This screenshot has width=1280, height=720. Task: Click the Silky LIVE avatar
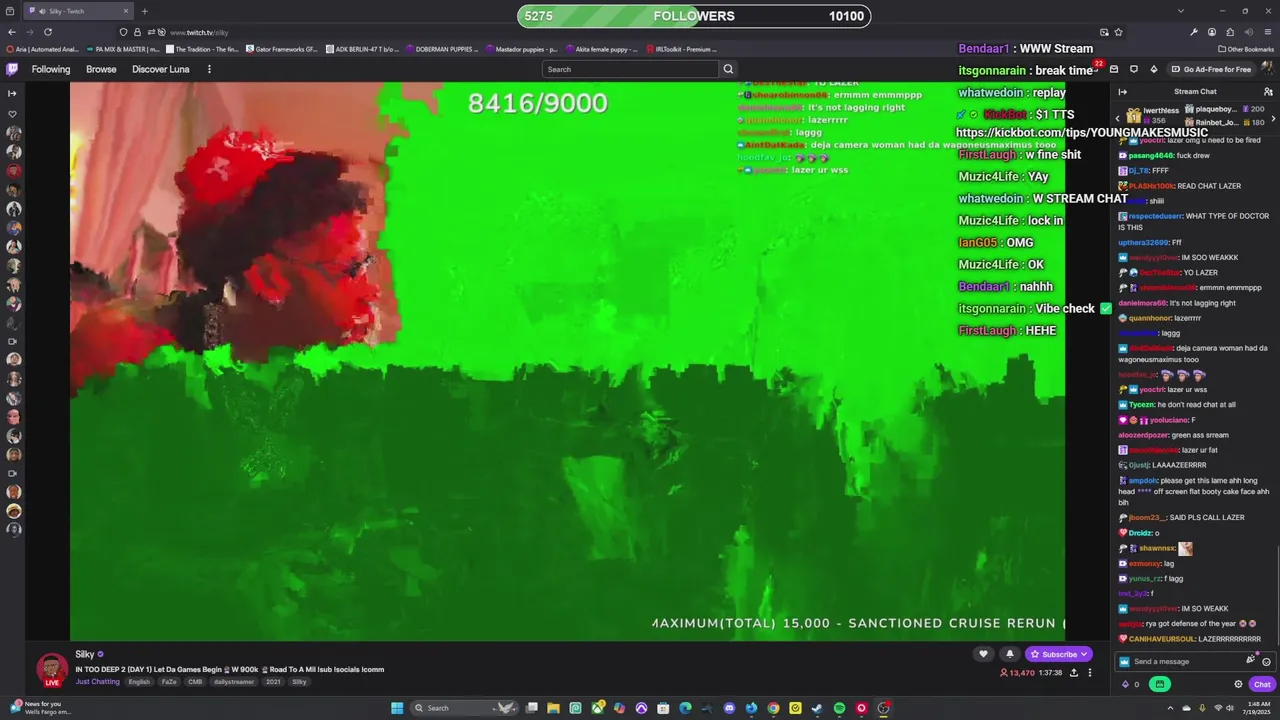[x=52, y=669]
